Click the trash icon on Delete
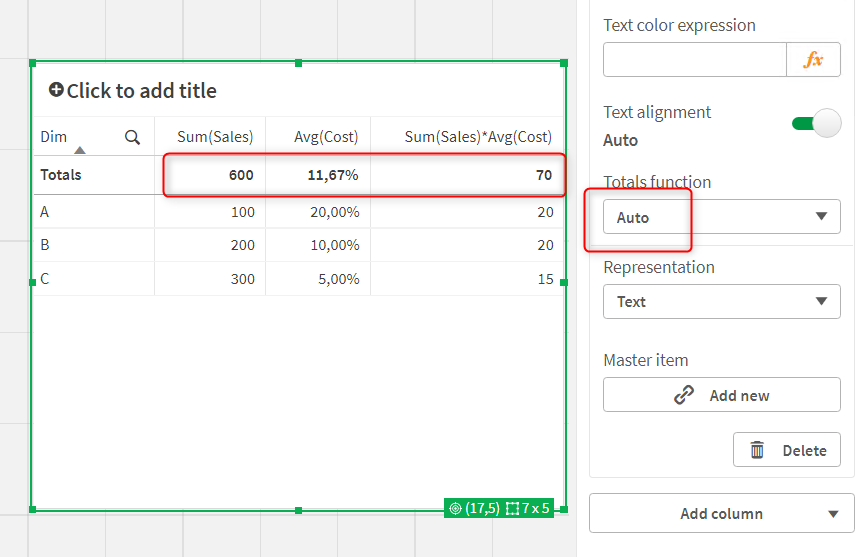This screenshot has height=557, width=858. coord(757,450)
